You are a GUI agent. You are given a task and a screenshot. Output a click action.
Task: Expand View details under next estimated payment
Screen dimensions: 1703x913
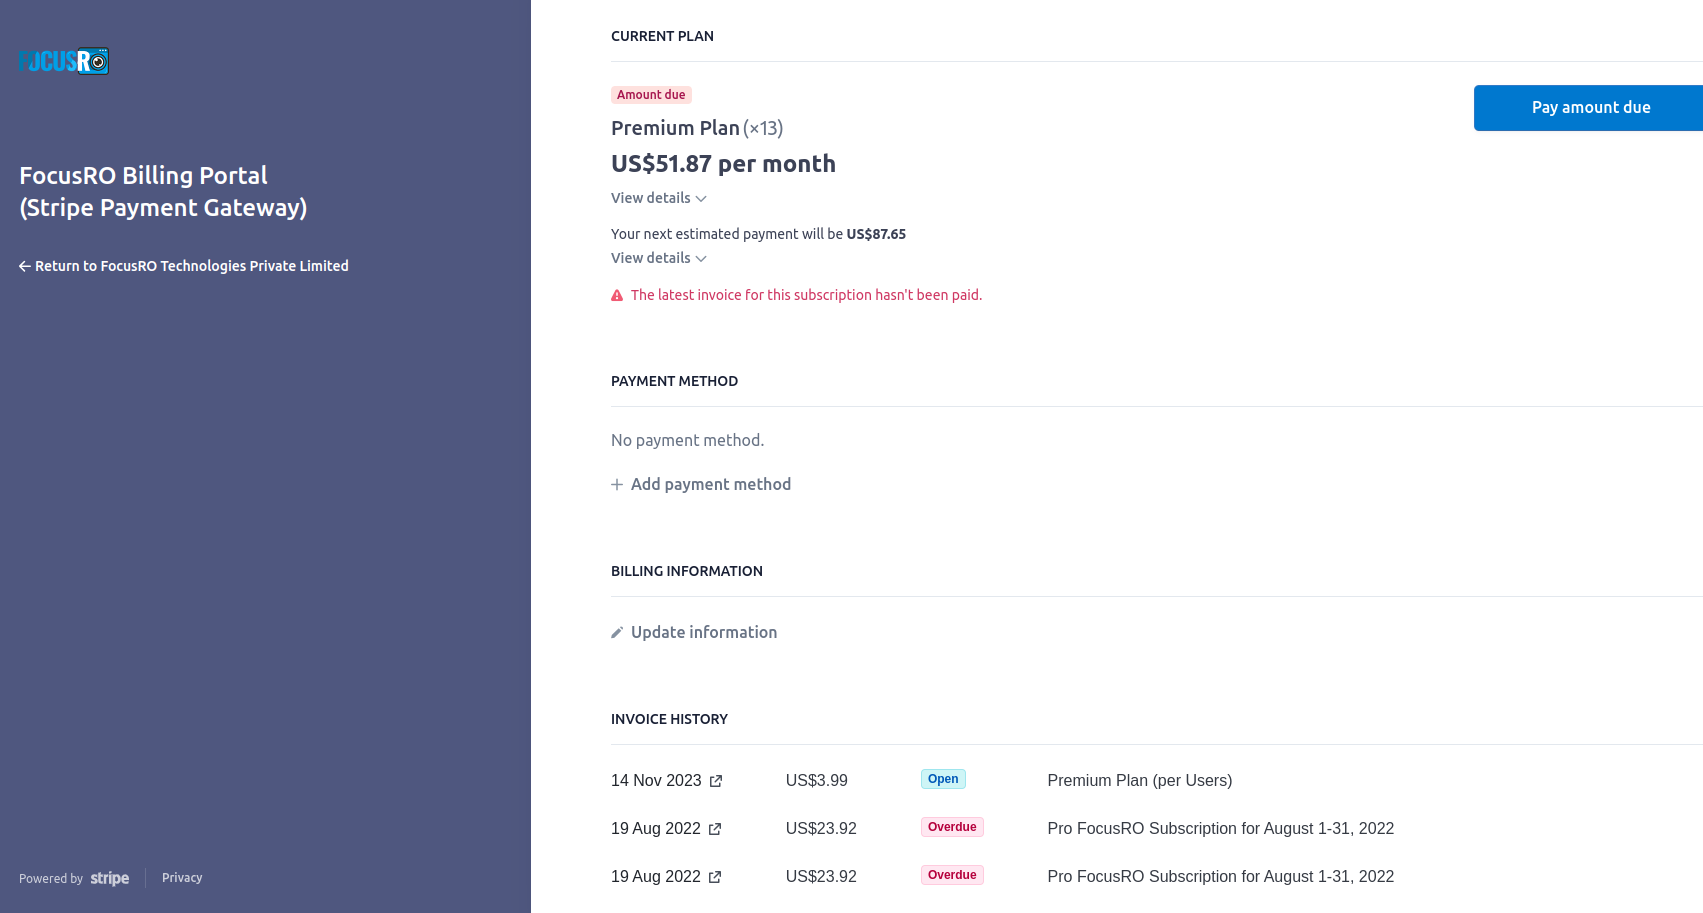tap(659, 258)
